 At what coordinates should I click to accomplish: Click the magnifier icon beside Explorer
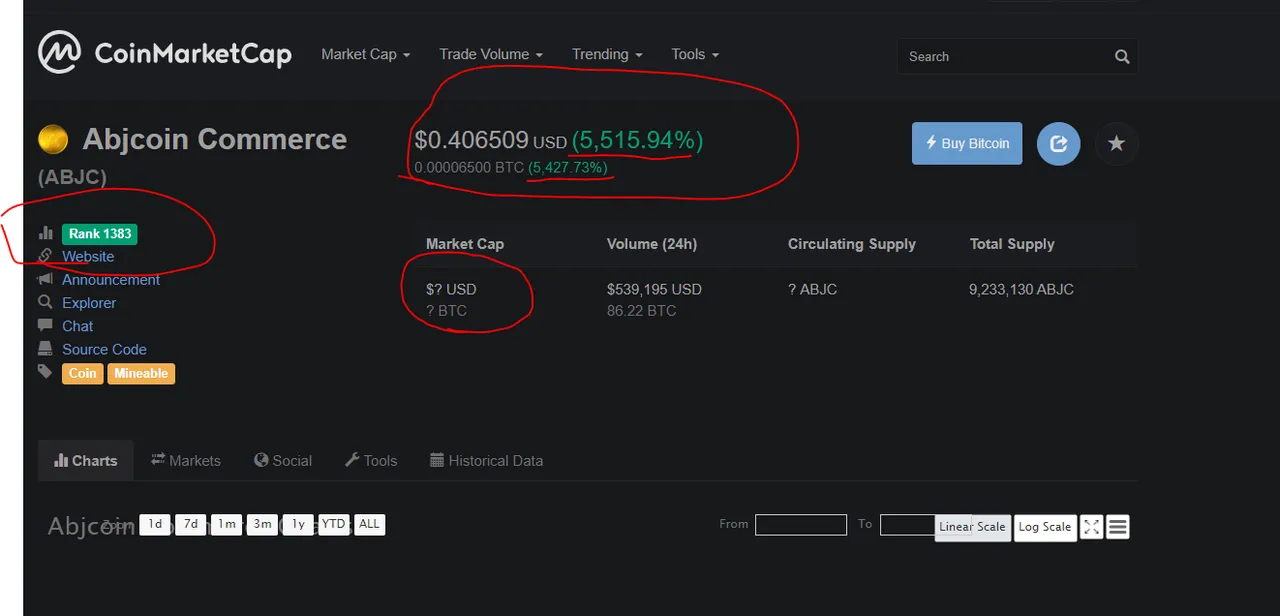click(x=45, y=302)
